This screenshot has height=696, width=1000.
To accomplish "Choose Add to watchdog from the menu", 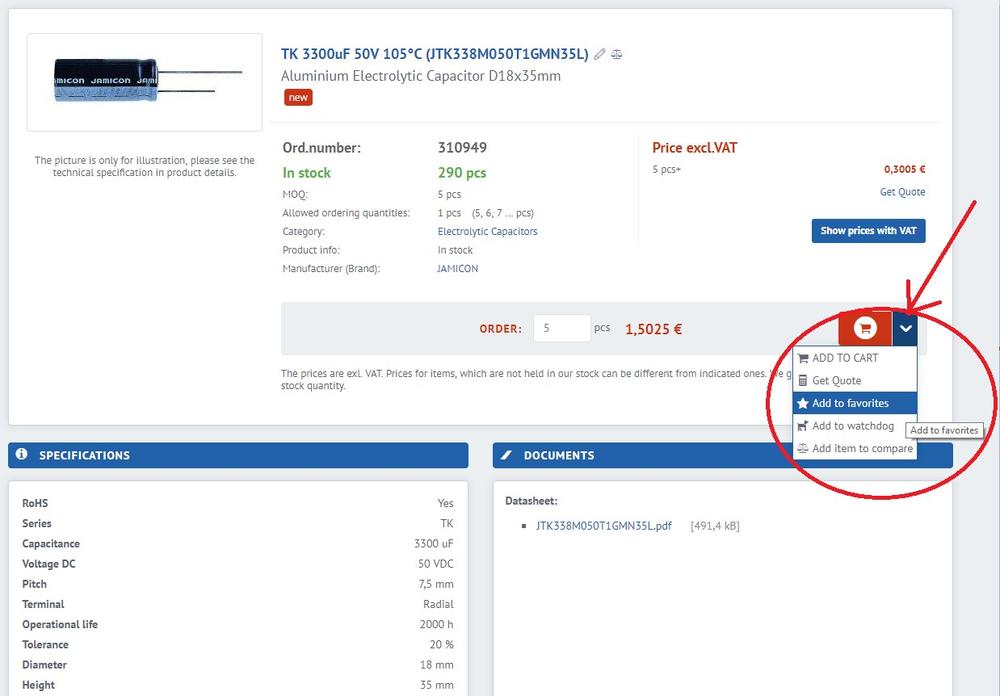I will pyautogui.click(x=855, y=426).
